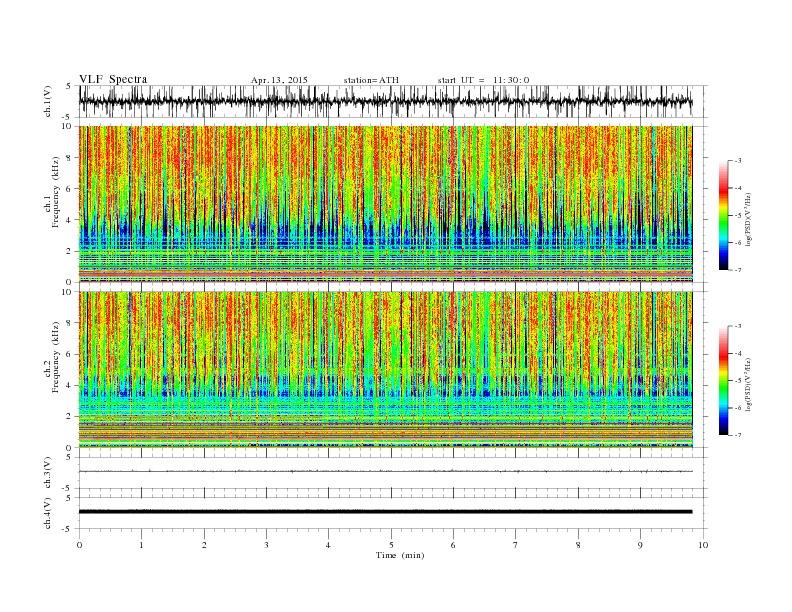792x612 pixels.
Task: Click the "10" tick ending the time axis
Action: click(x=703, y=545)
